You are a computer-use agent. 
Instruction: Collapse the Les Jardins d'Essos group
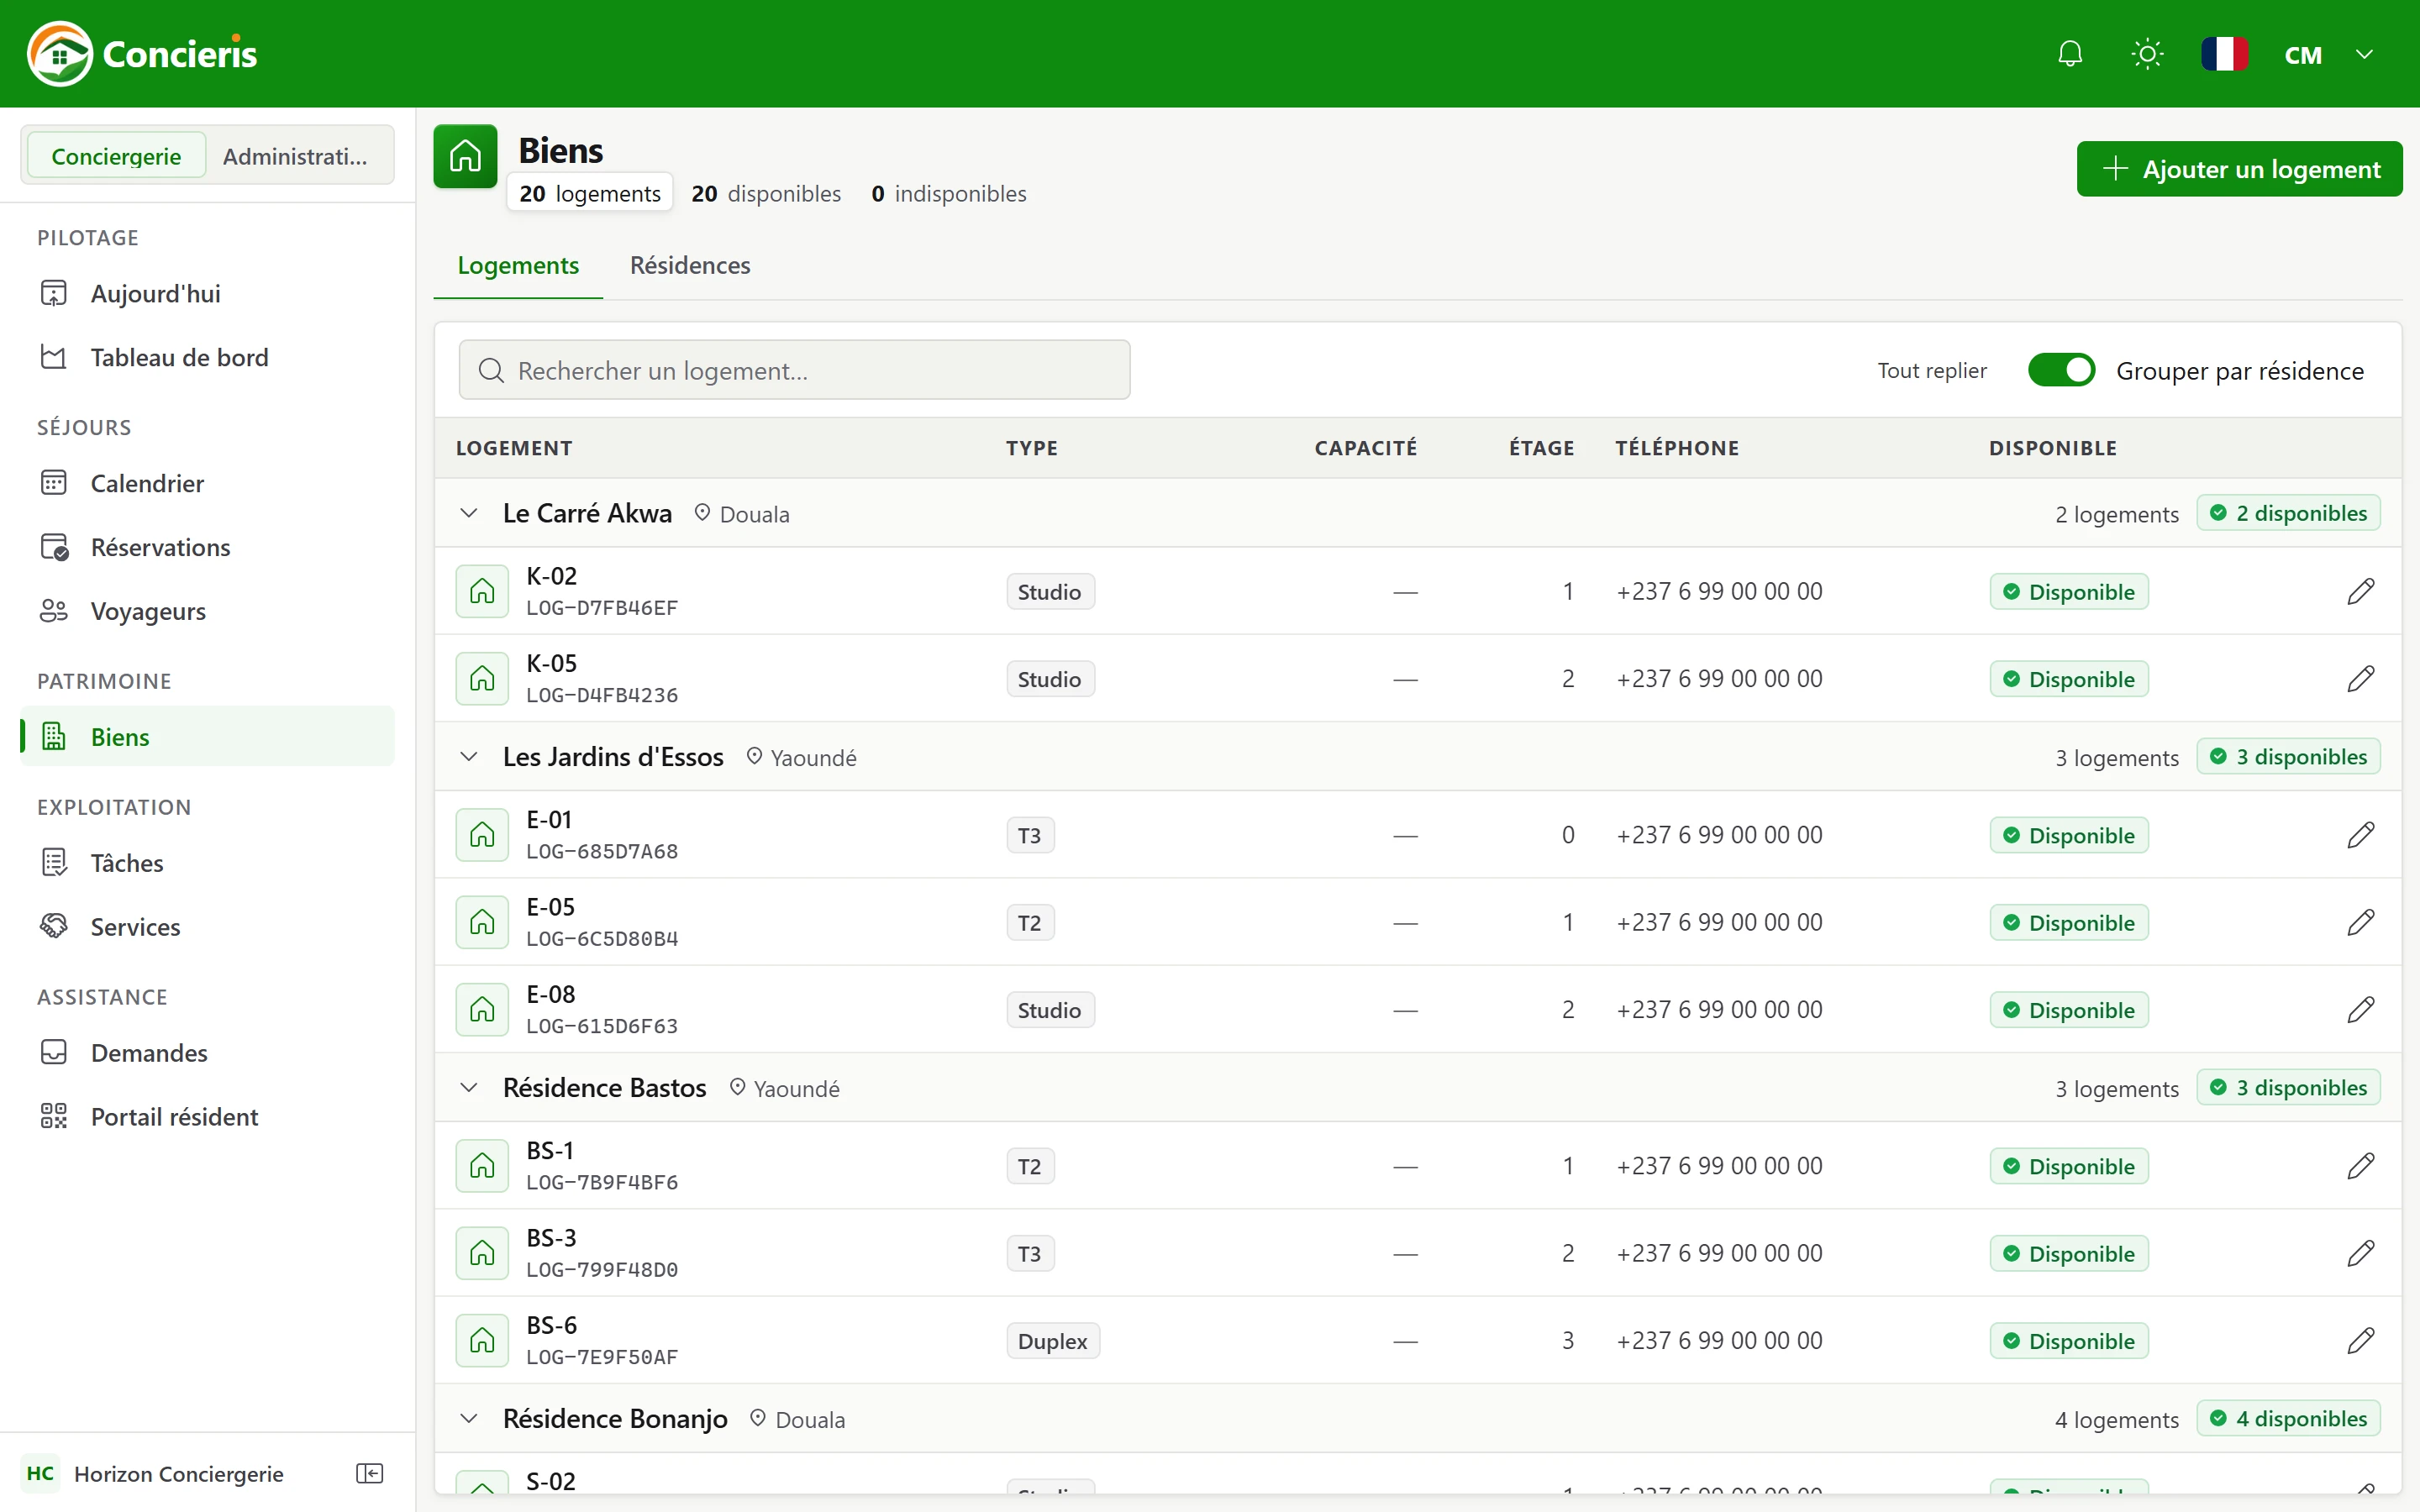tap(469, 757)
